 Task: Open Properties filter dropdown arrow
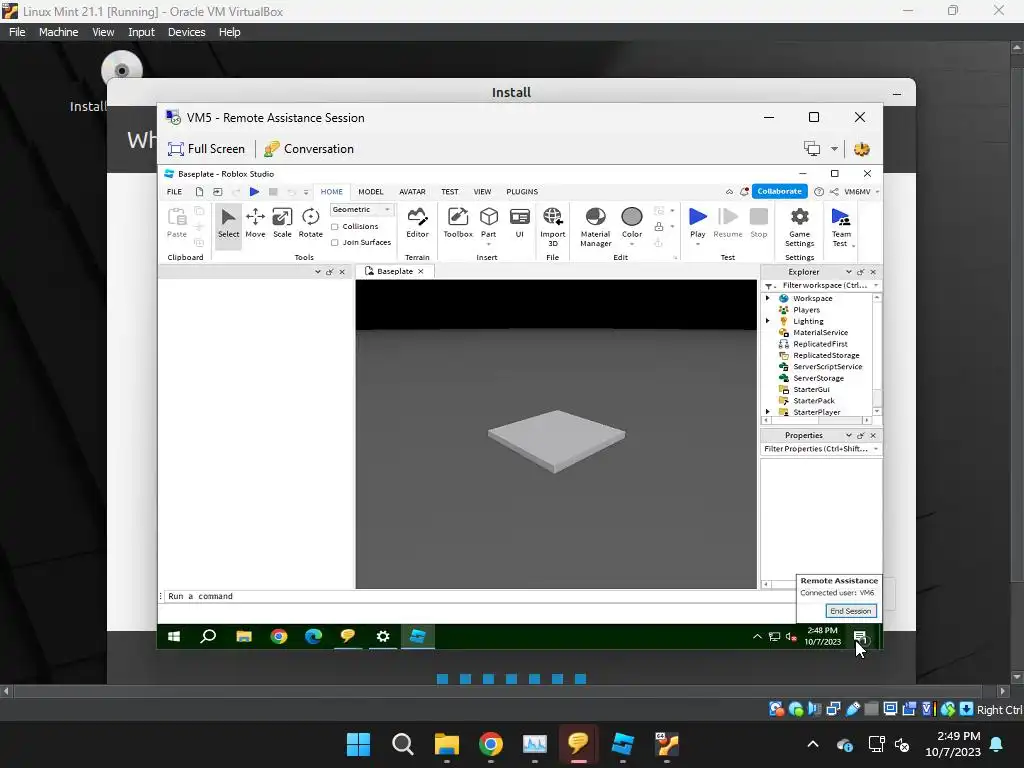tap(876, 449)
